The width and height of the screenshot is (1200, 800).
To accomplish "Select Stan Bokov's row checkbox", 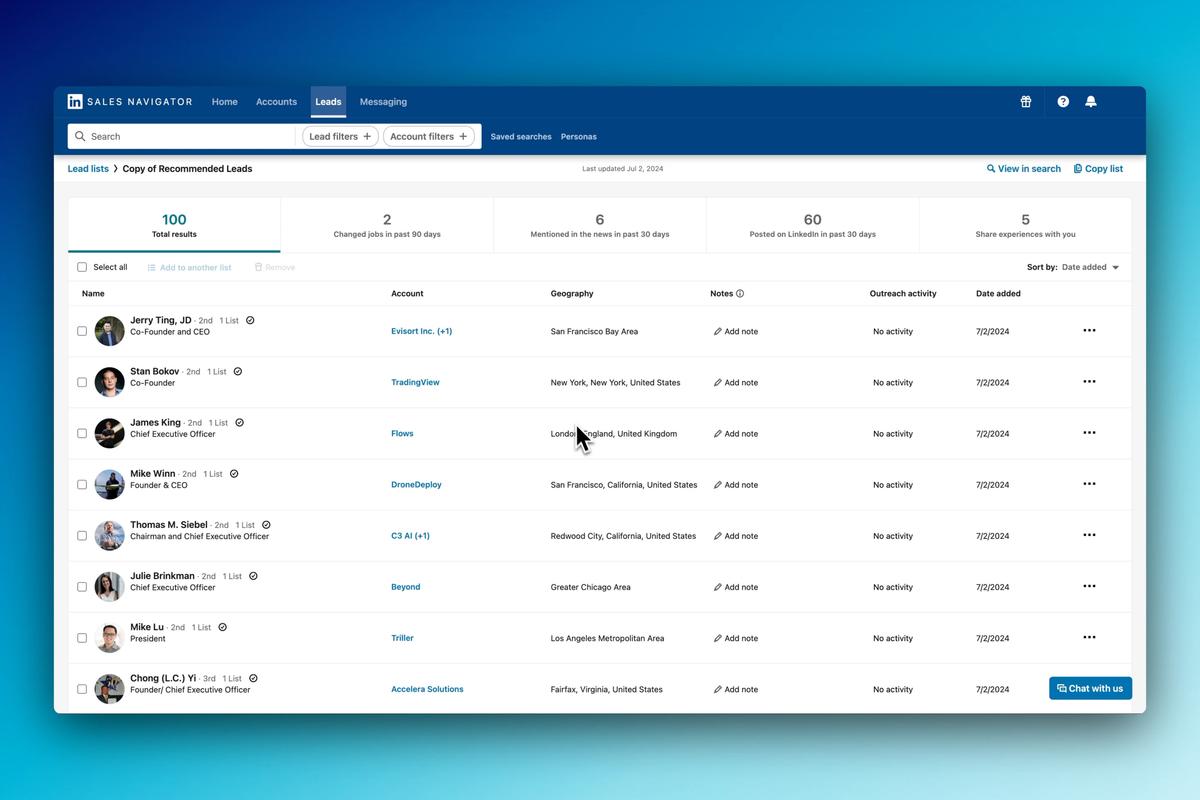I will click(82, 382).
